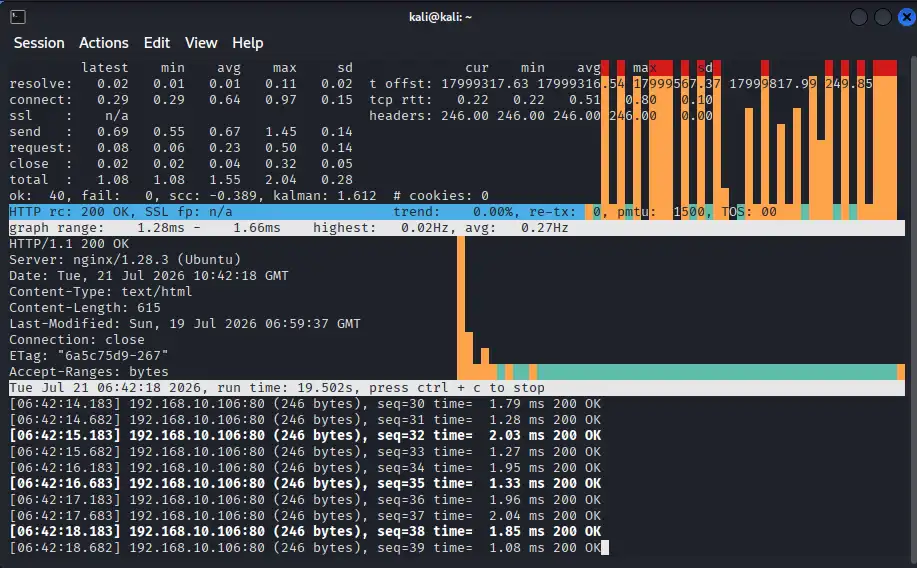
Task: Click the seq=37 ping result row
Action: pos(305,515)
